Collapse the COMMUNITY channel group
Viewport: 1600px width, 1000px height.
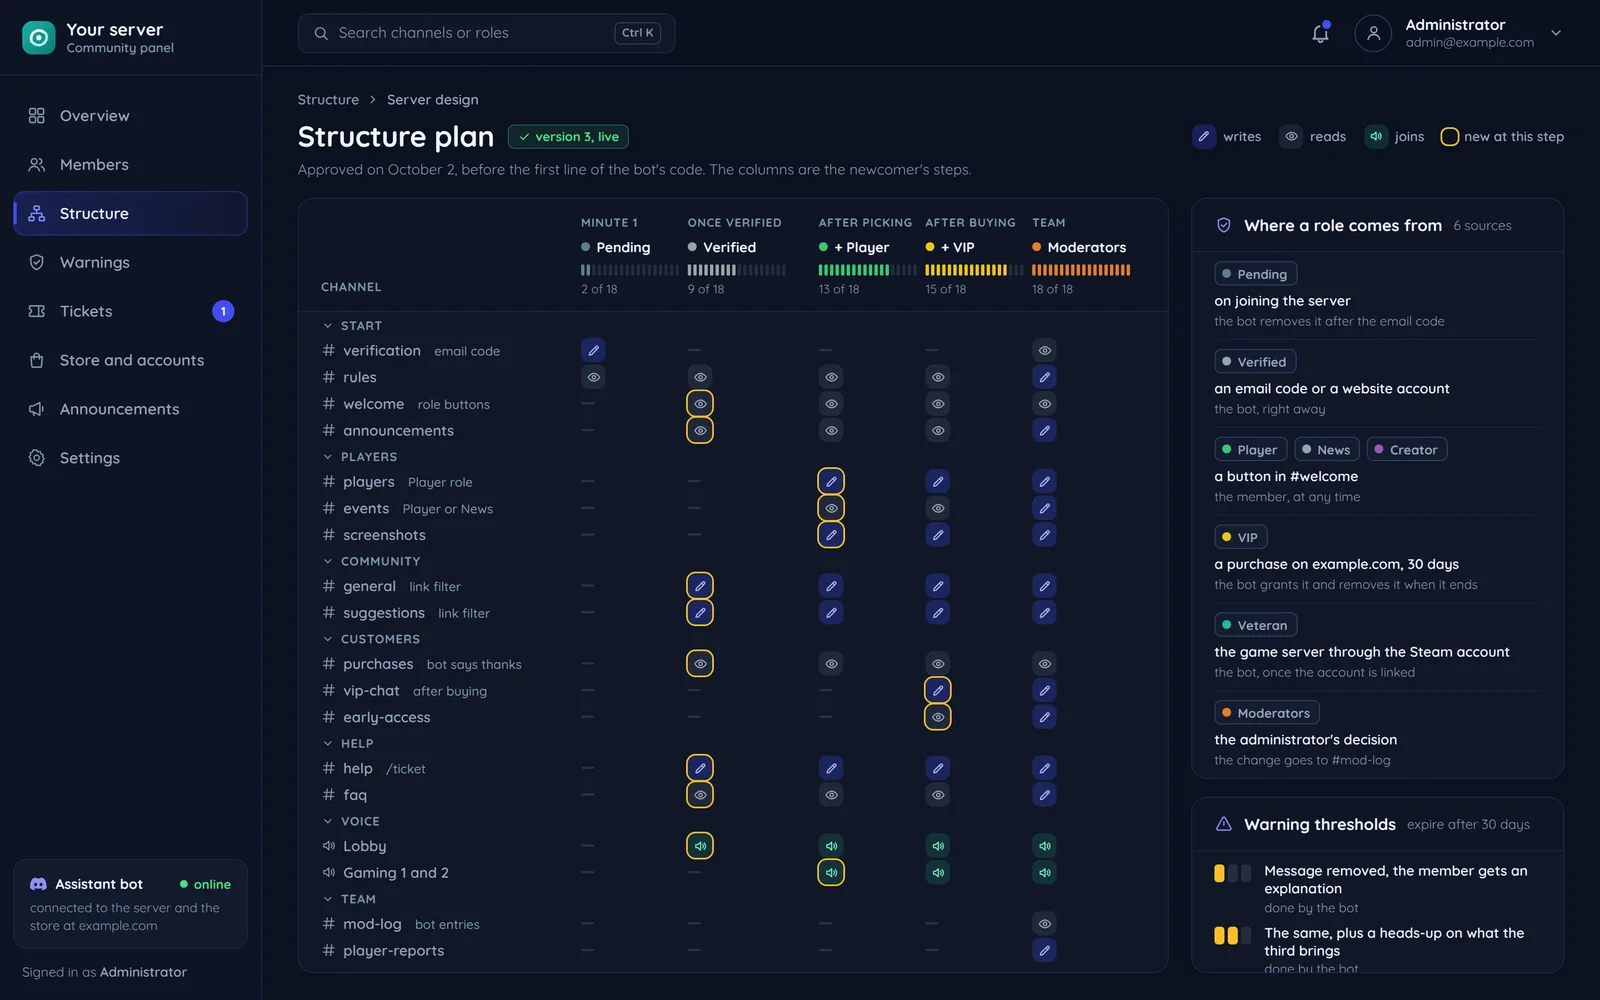pos(327,561)
